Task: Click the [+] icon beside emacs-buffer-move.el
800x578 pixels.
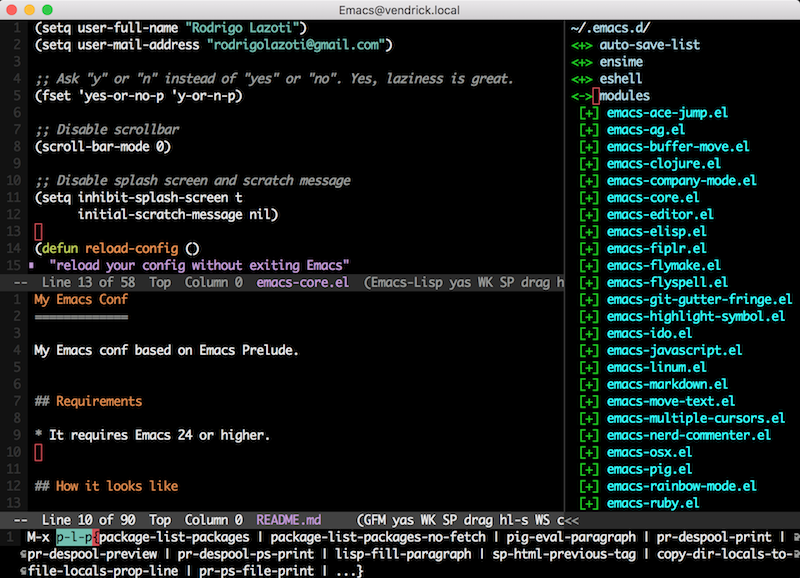Action: [x=589, y=147]
